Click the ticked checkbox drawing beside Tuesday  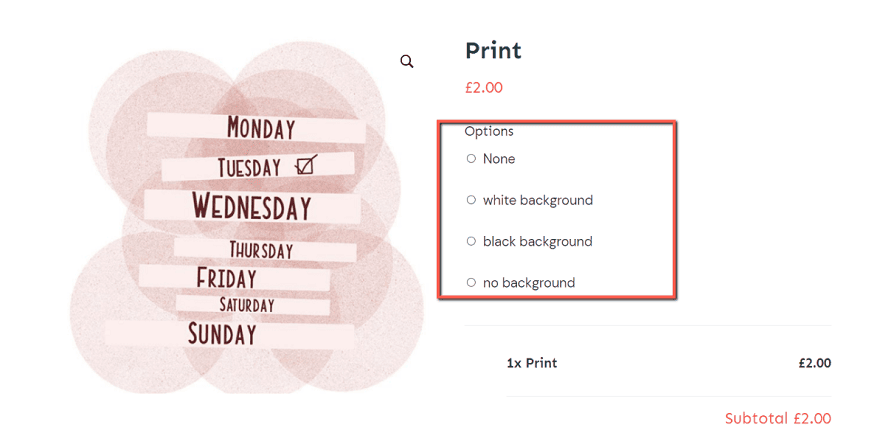pos(306,165)
